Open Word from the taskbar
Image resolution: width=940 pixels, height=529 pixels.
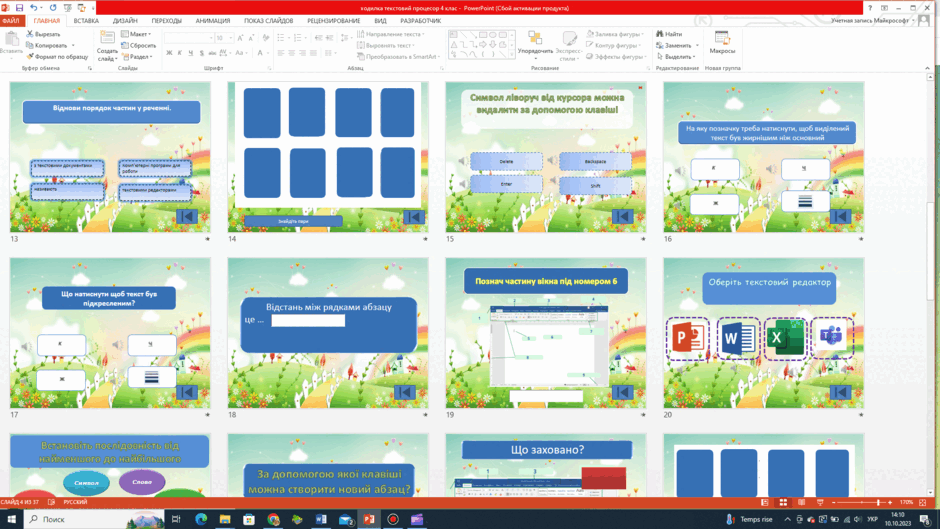321,519
